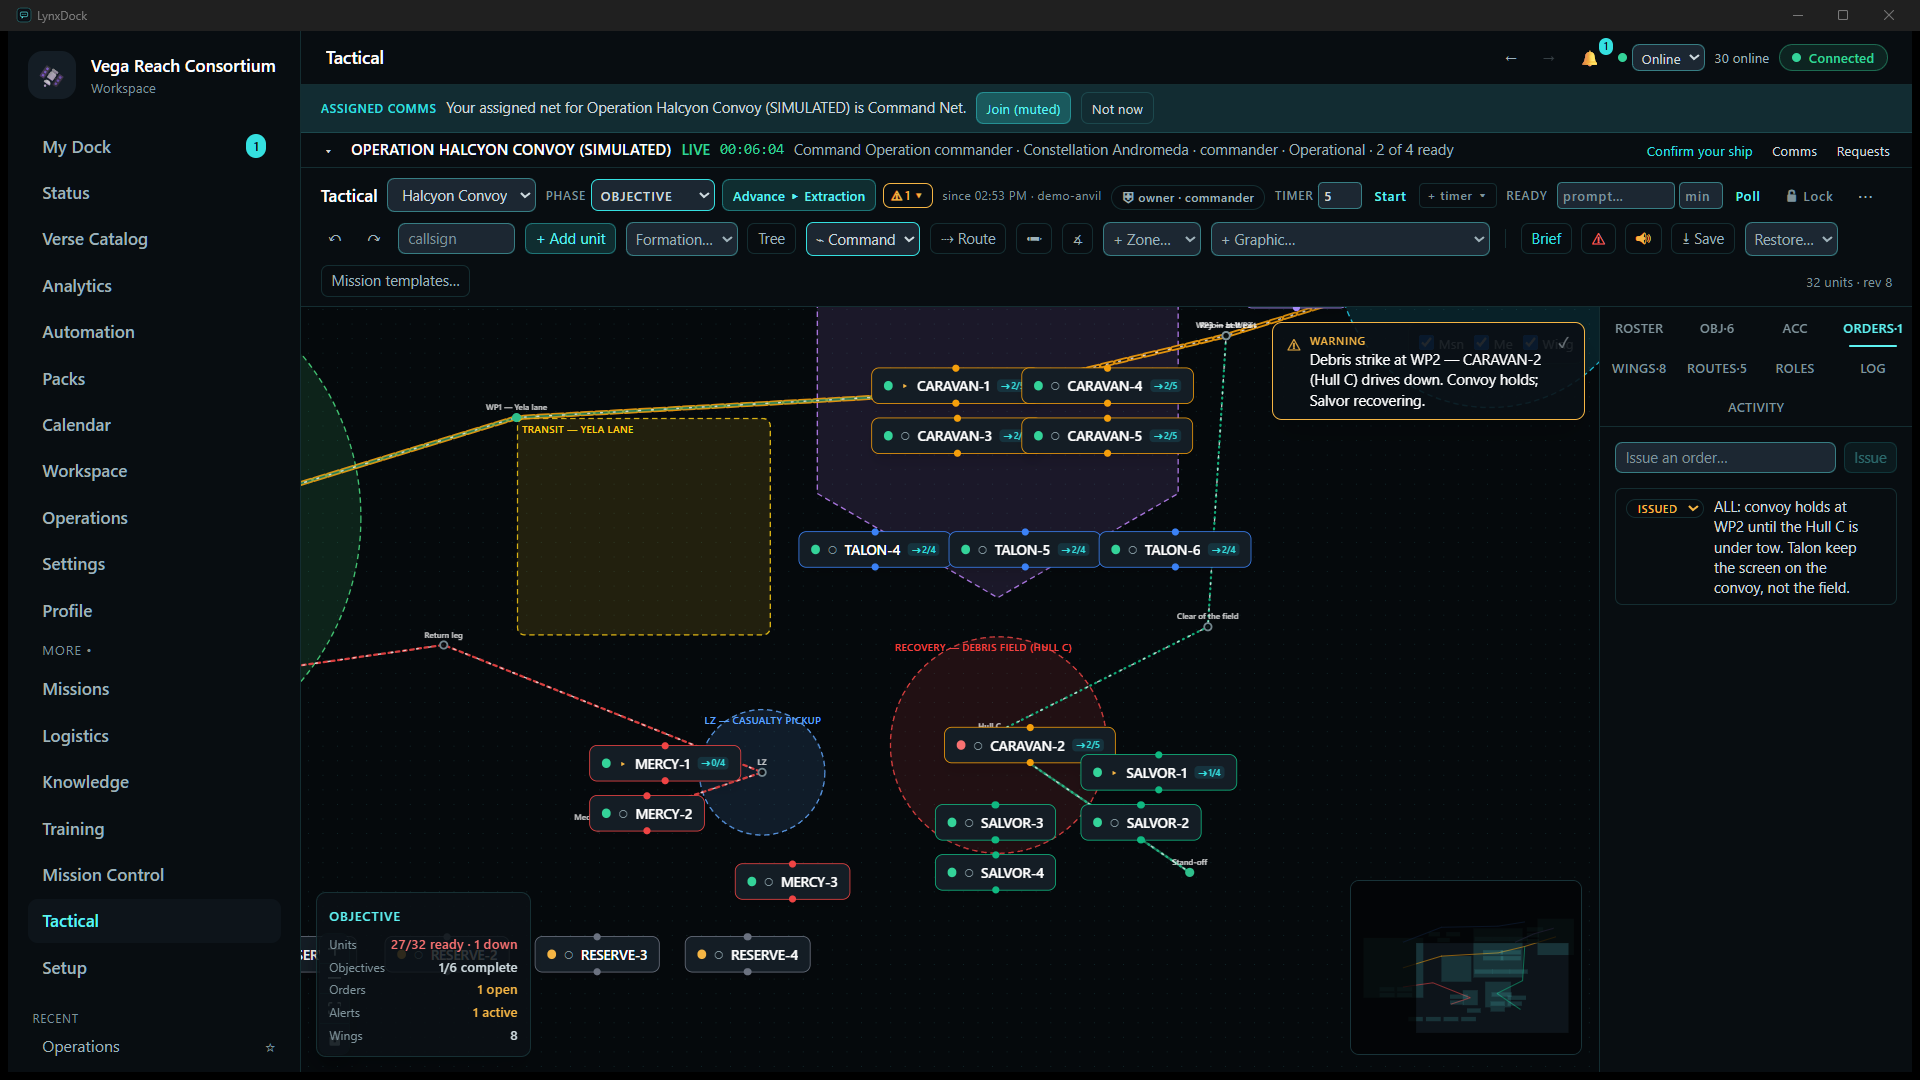Open the Restore dropdown
The height and width of the screenshot is (1080, 1920).
1791,240
